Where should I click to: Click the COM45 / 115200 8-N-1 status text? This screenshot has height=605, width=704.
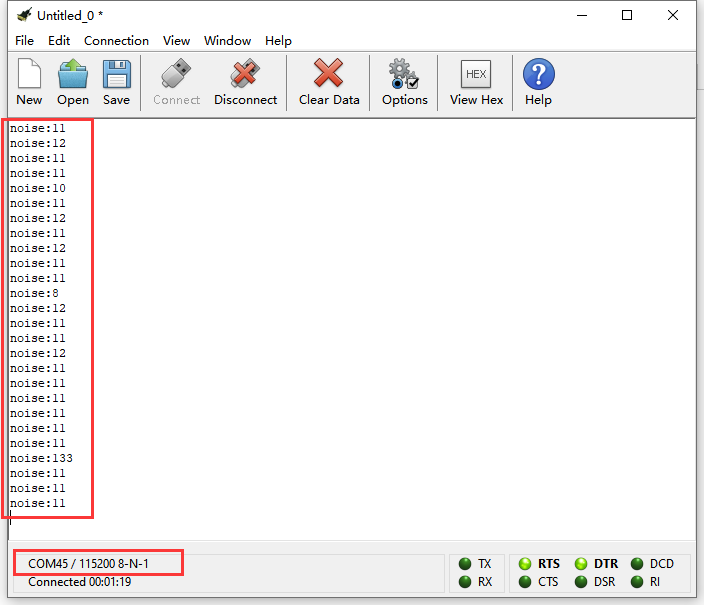(88, 564)
